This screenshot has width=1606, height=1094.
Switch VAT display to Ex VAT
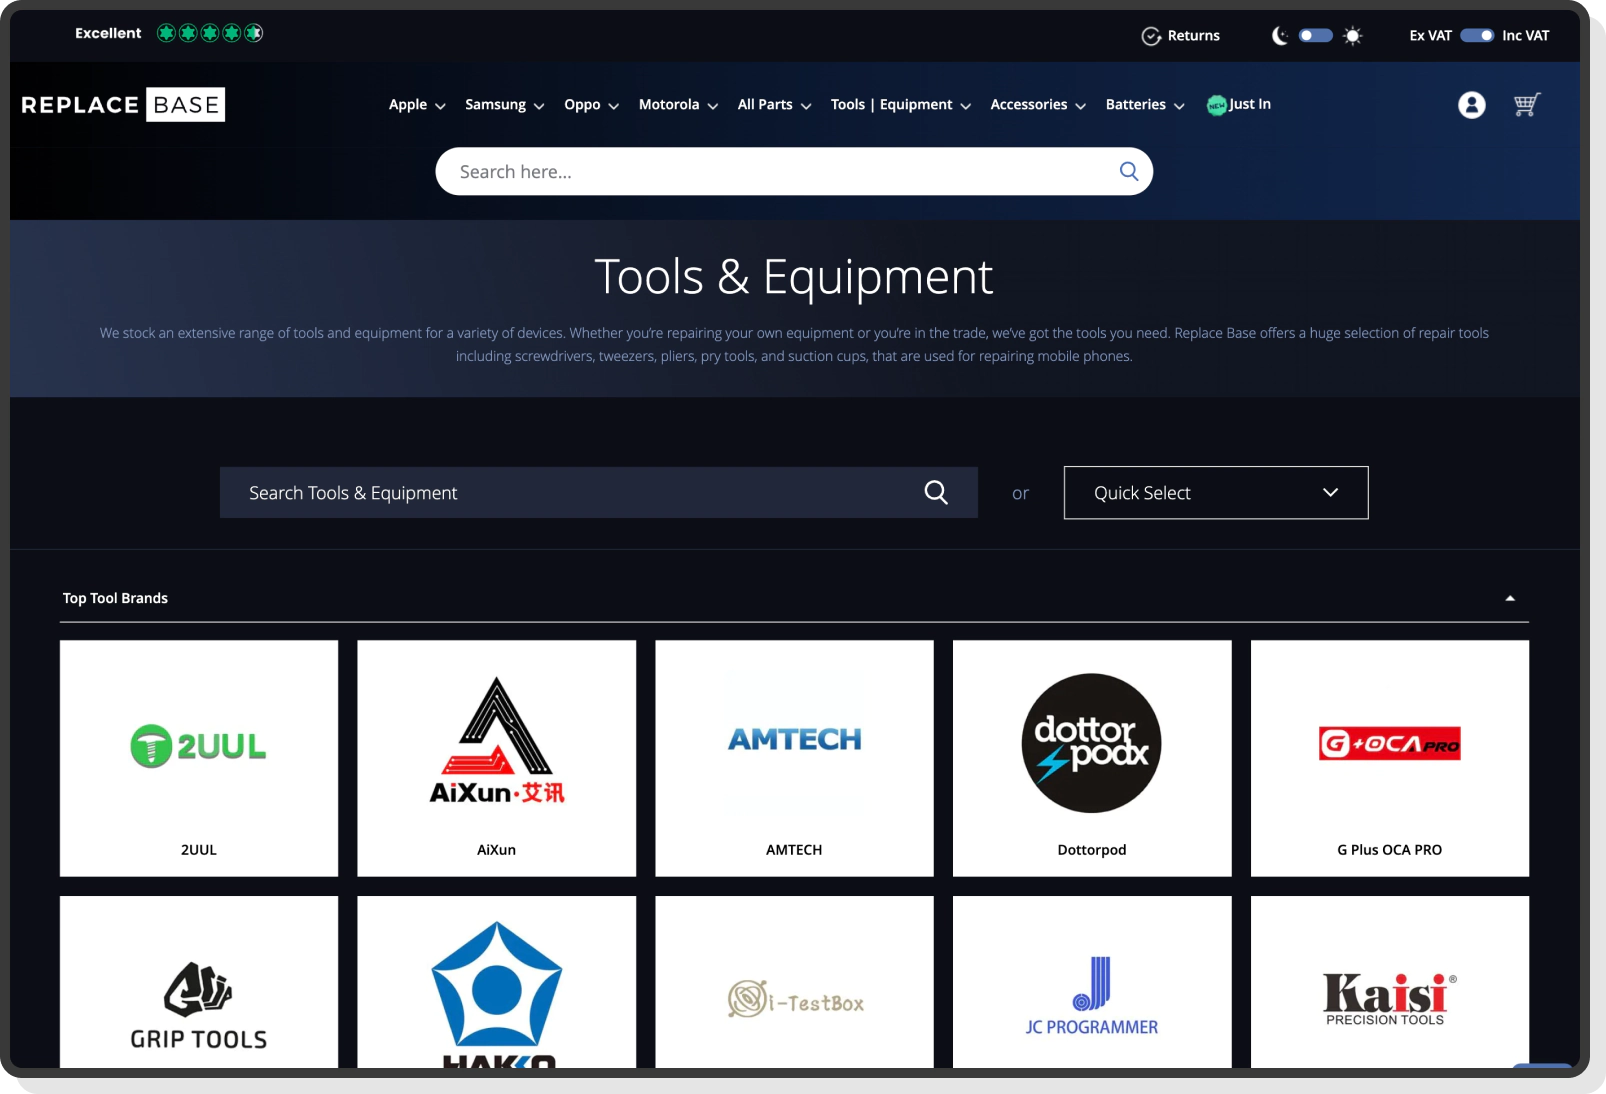point(1429,35)
